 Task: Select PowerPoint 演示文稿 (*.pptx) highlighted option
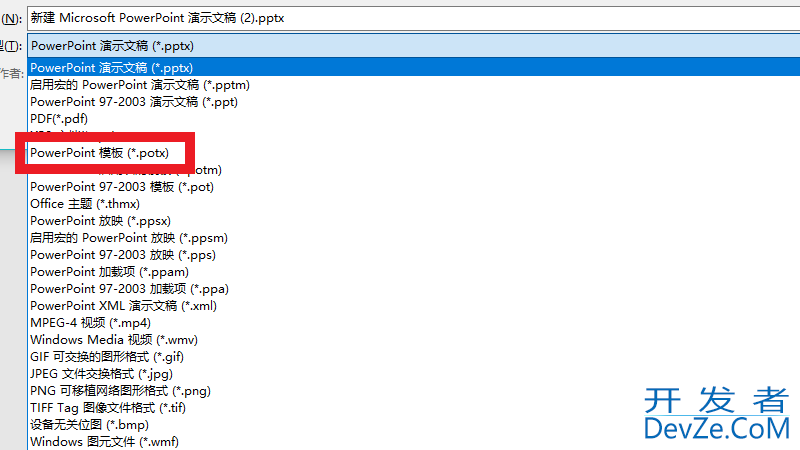point(413,68)
